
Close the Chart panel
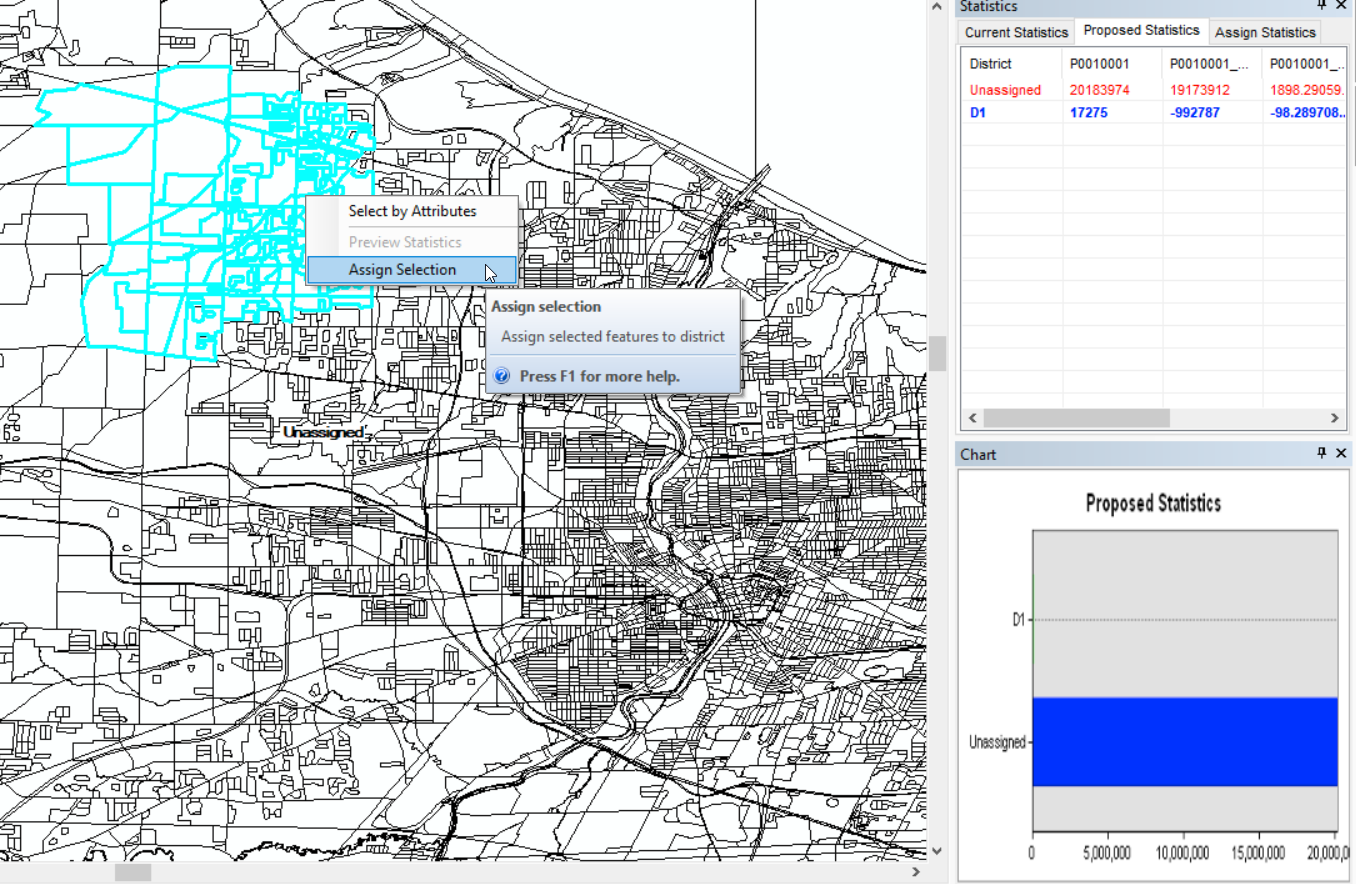point(1342,454)
